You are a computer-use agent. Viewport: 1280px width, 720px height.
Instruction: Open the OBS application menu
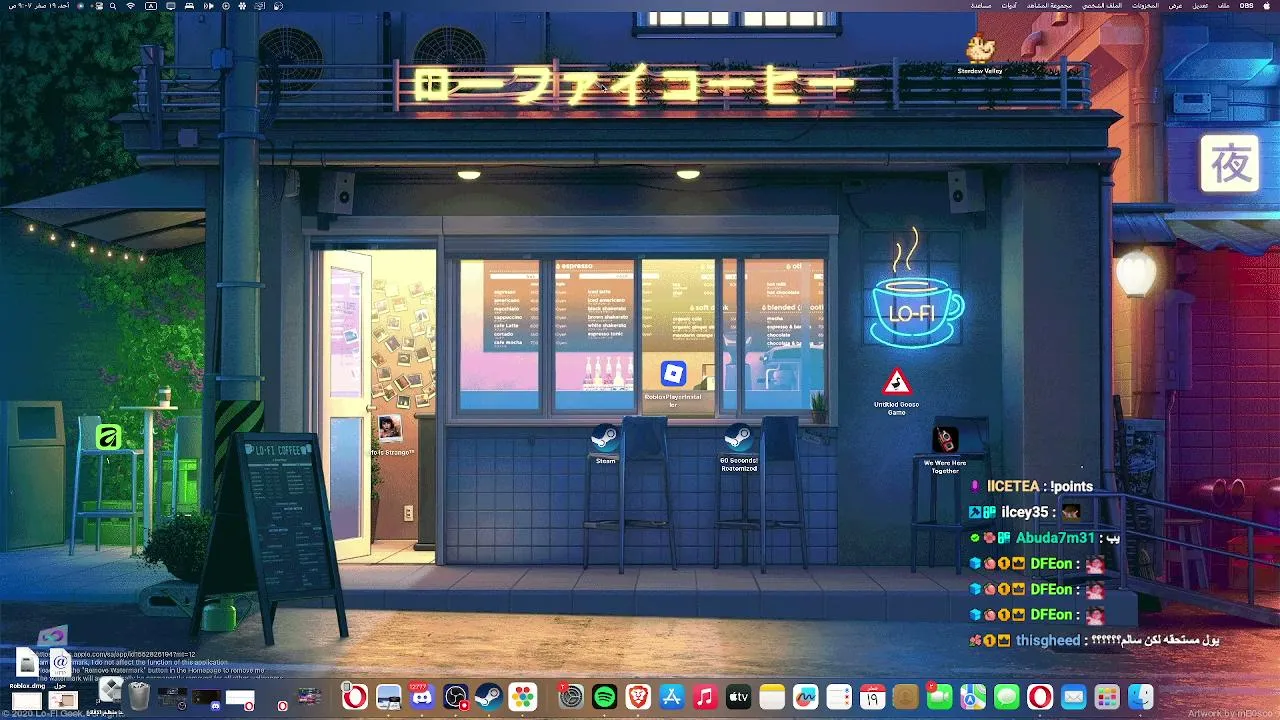1246,6
